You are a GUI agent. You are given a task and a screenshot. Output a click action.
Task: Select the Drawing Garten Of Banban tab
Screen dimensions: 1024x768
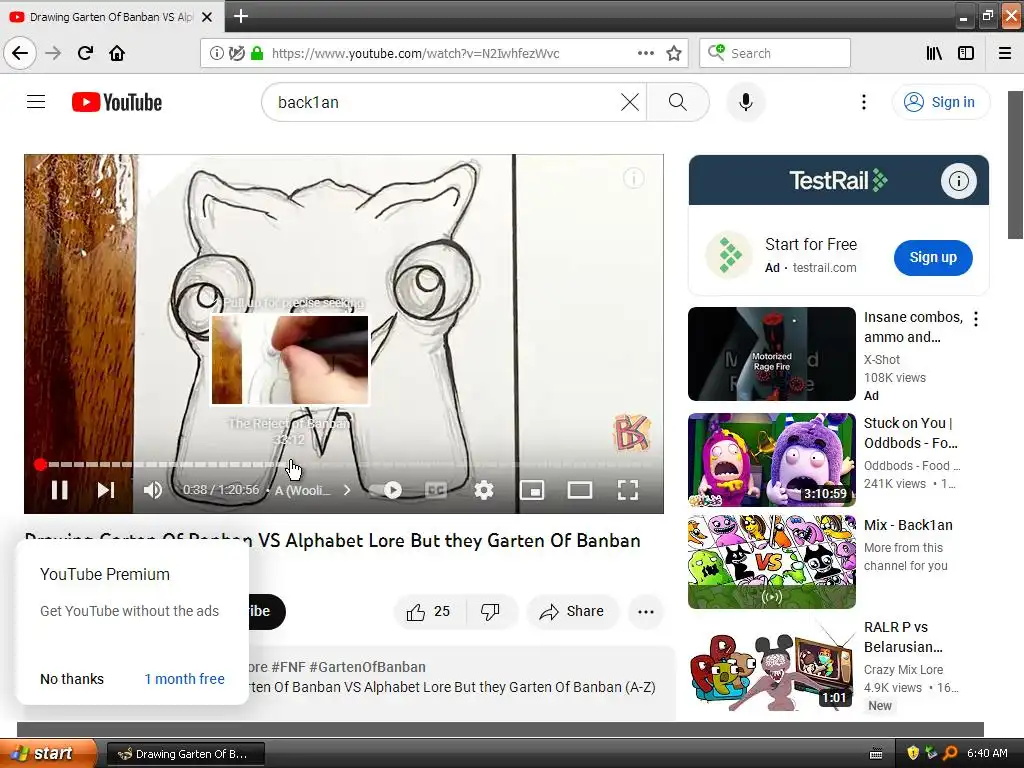(x=111, y=17)
